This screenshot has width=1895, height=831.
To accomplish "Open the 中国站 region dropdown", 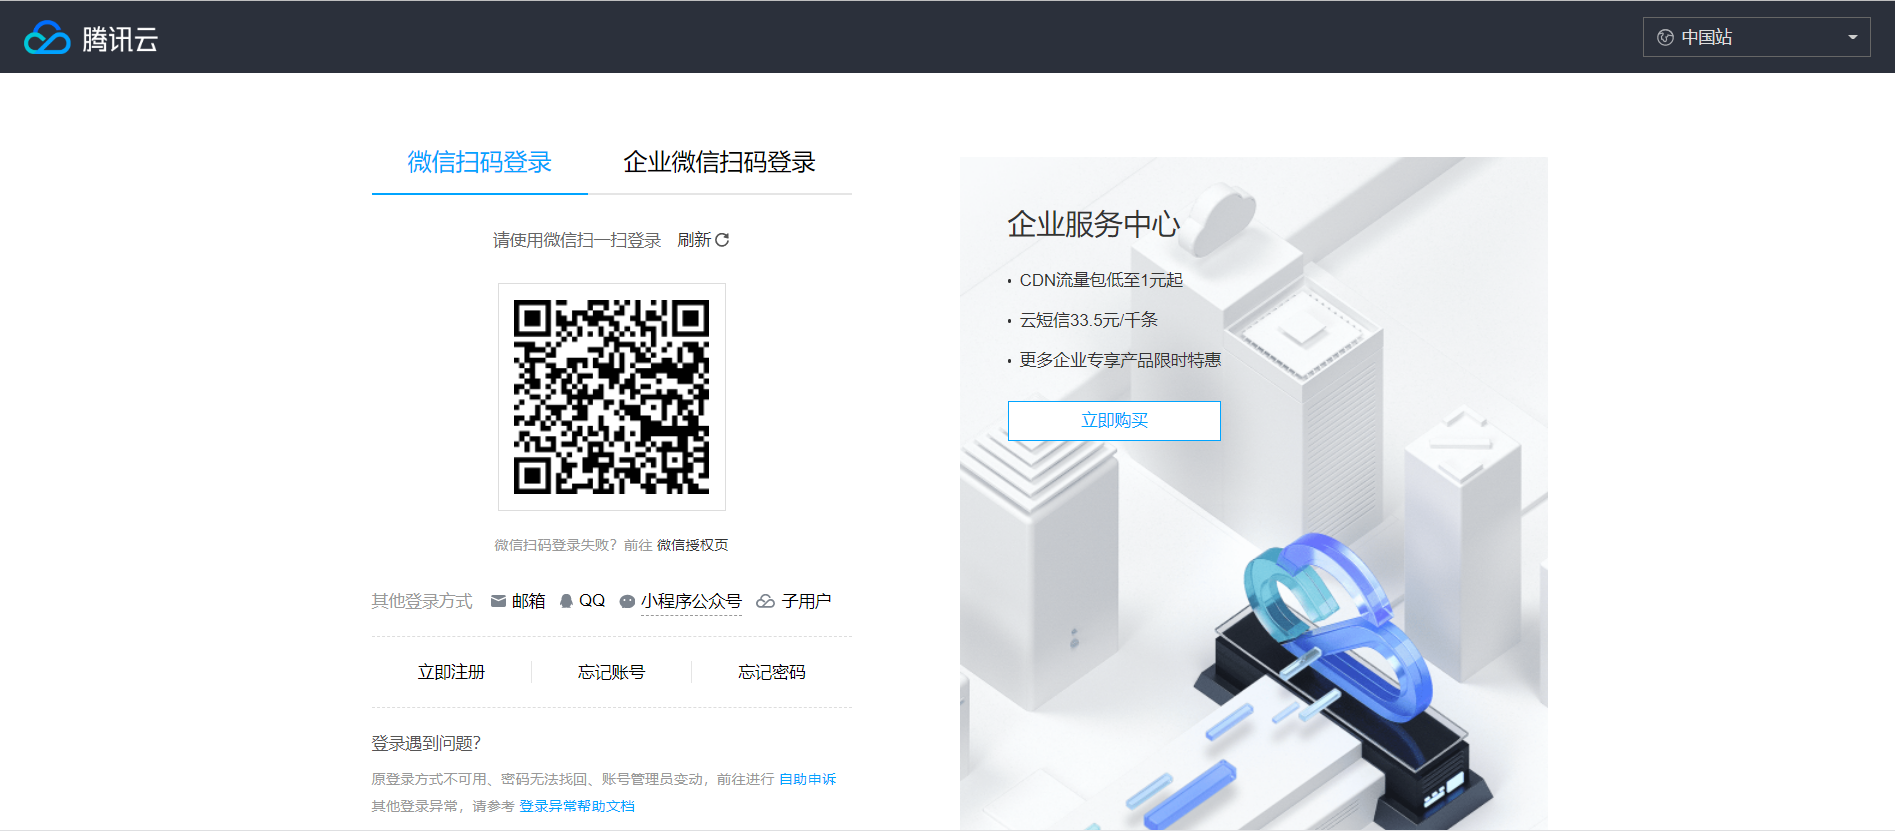I will (1756, 37).
